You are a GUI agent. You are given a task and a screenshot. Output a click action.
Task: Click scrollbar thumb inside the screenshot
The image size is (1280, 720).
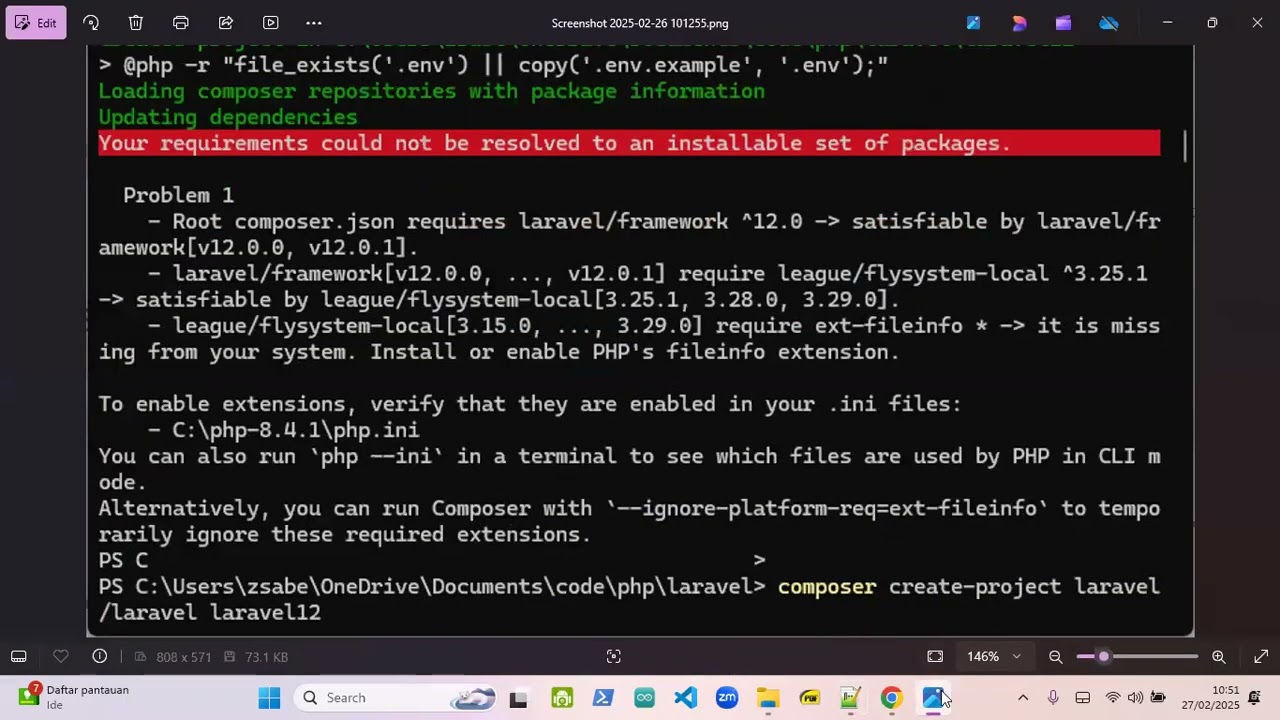[x=1185, y=145]
